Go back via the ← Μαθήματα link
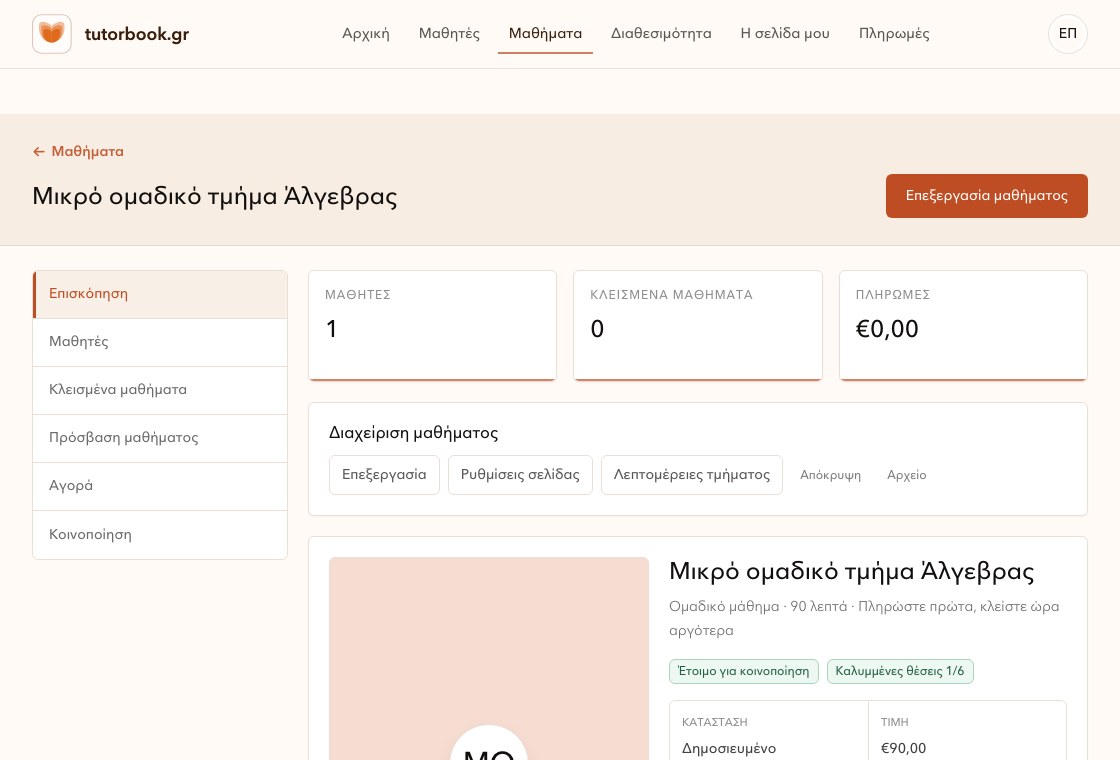This screenshot has height=760, width=1120. (x=78, y=151)
